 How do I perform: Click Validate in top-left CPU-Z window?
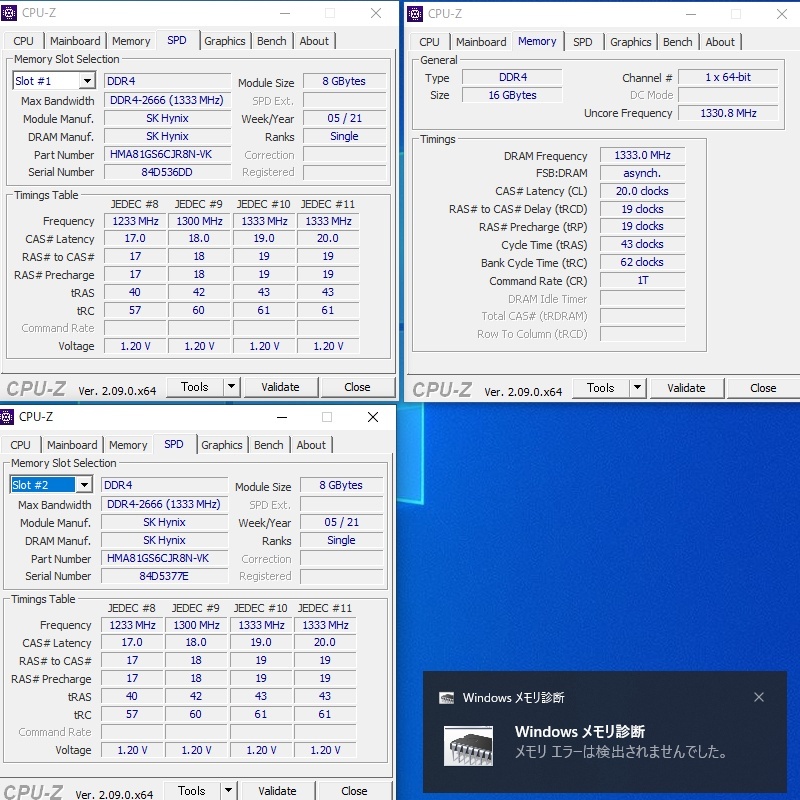pyautogui.click(x=281, y=387)
